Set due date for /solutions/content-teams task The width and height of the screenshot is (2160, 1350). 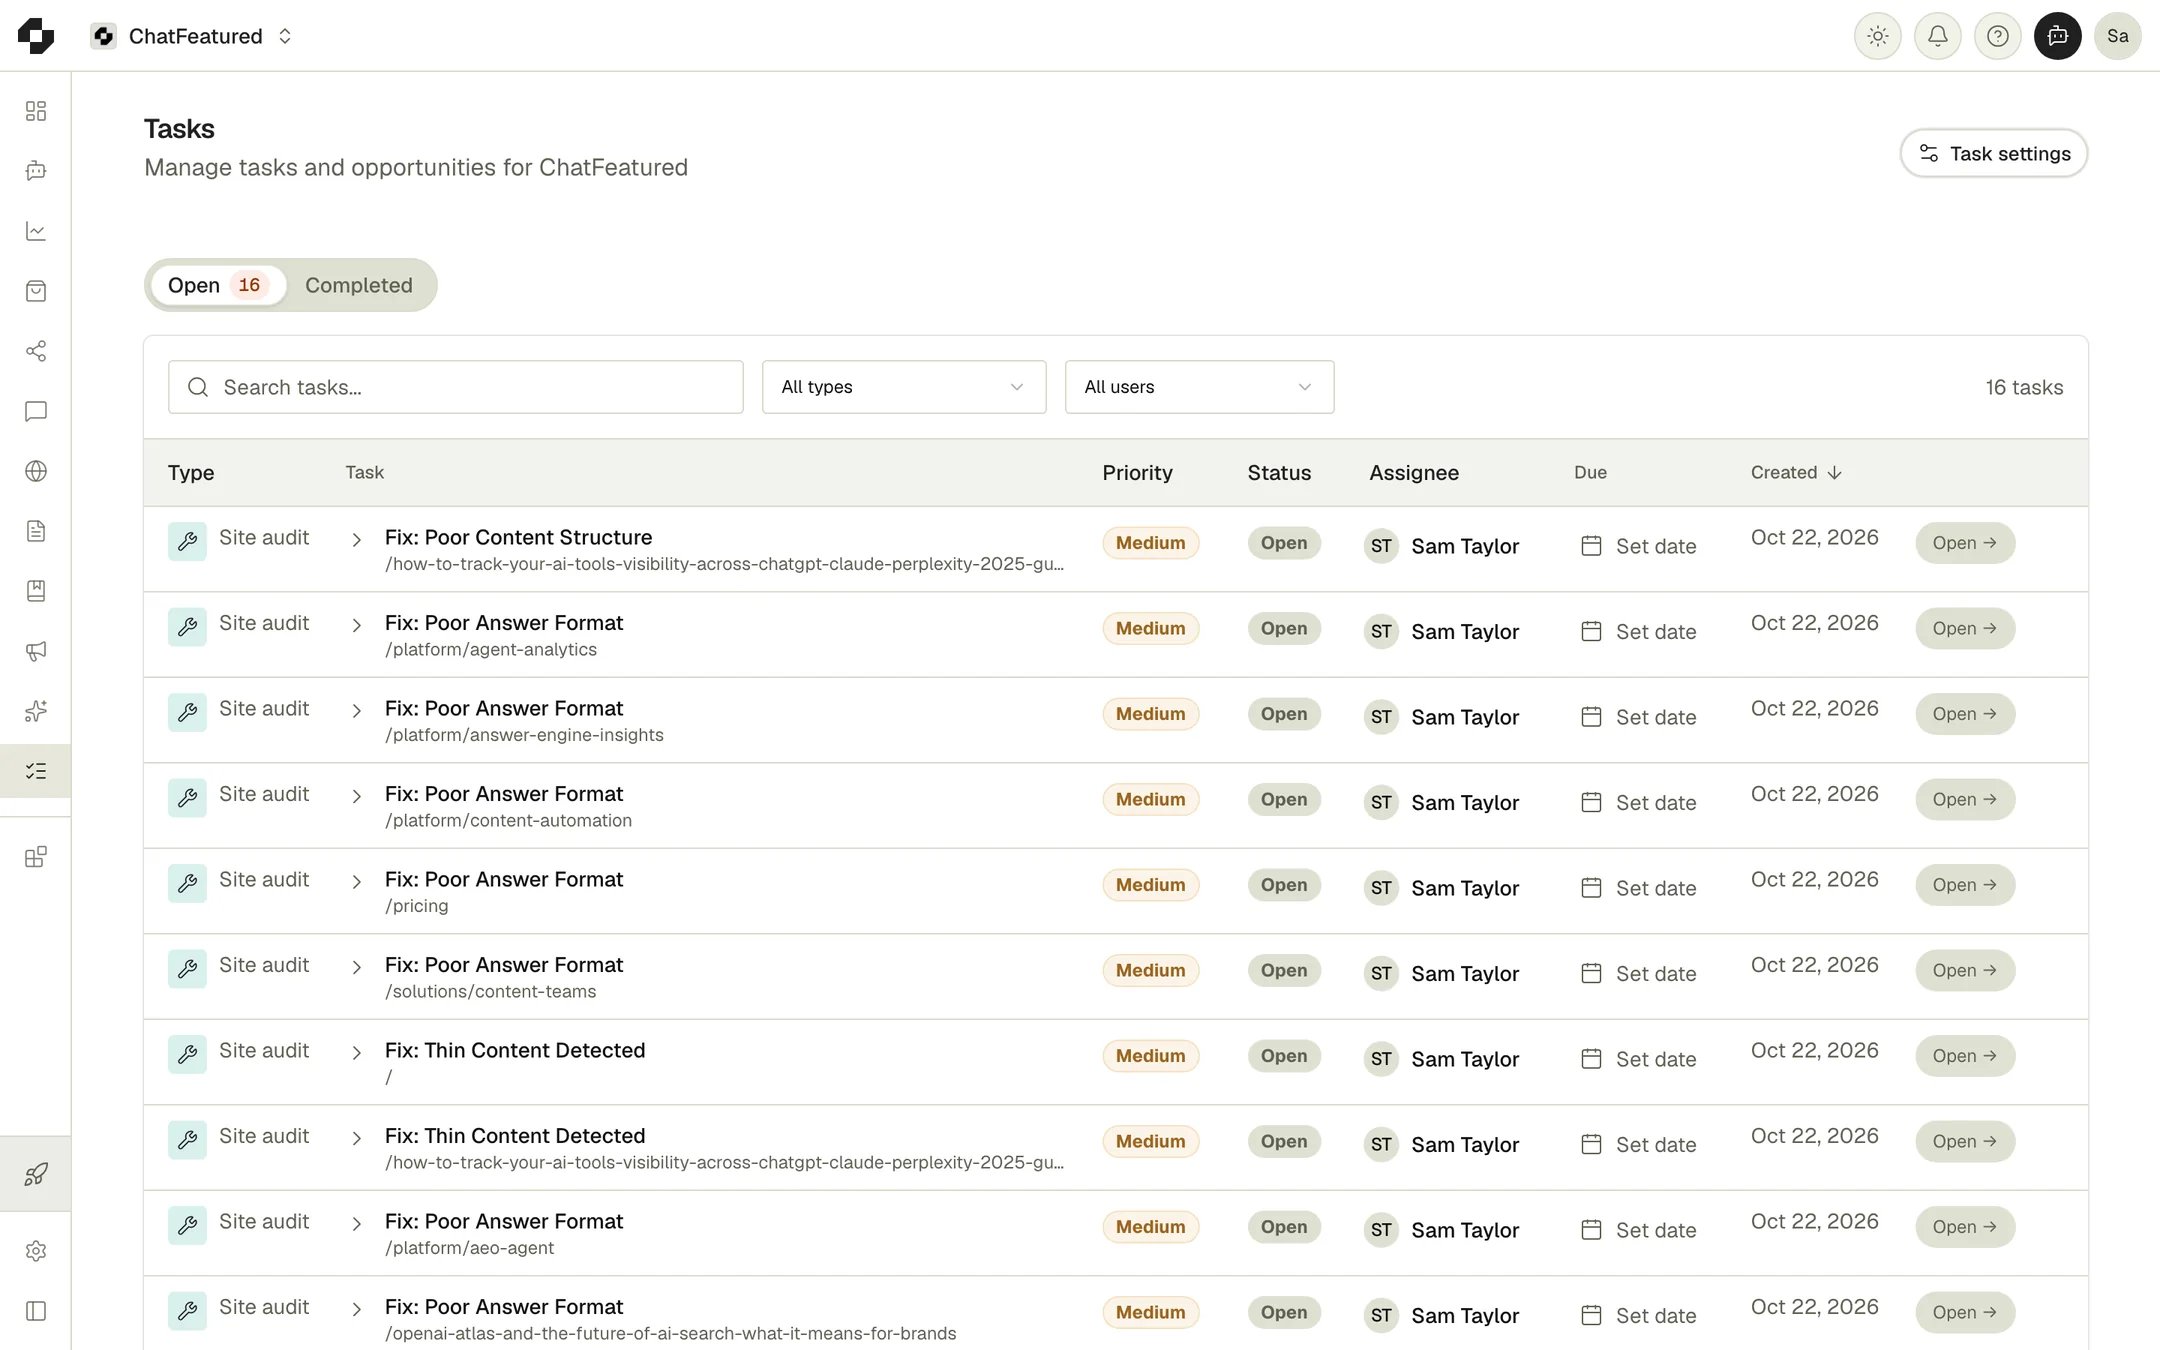(1638, 973)
